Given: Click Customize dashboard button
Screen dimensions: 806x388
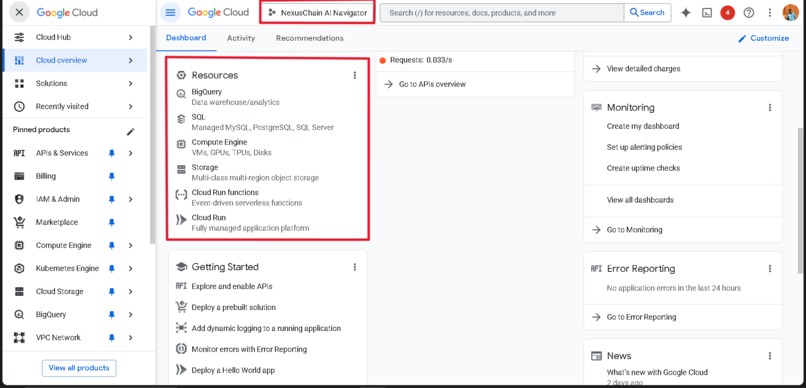Looking at the screenshot, I should coord(763,38).
